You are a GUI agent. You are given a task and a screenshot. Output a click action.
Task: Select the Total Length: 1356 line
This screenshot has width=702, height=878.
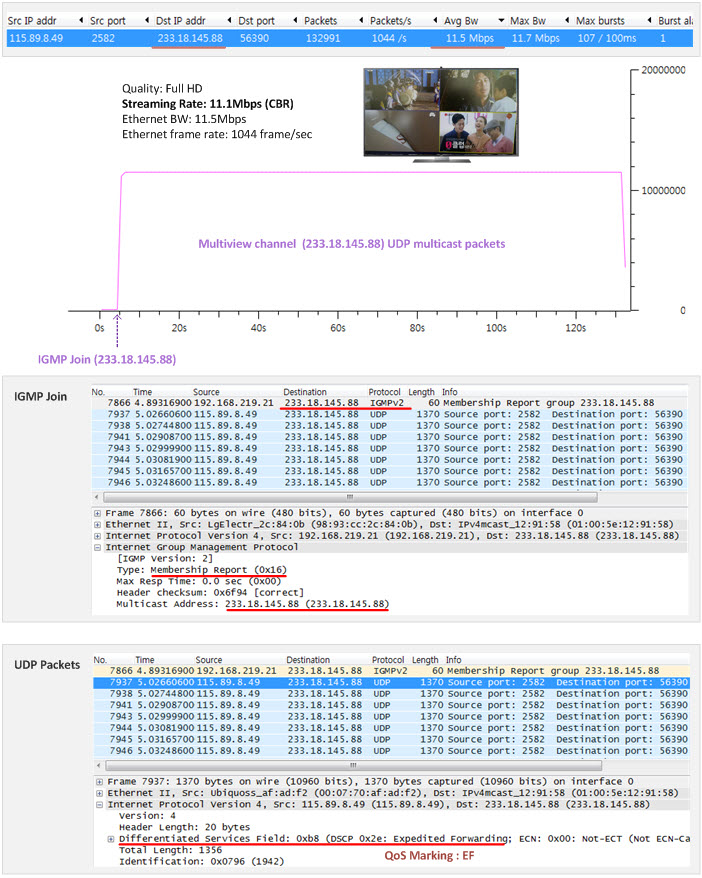(x=170, y=850)
